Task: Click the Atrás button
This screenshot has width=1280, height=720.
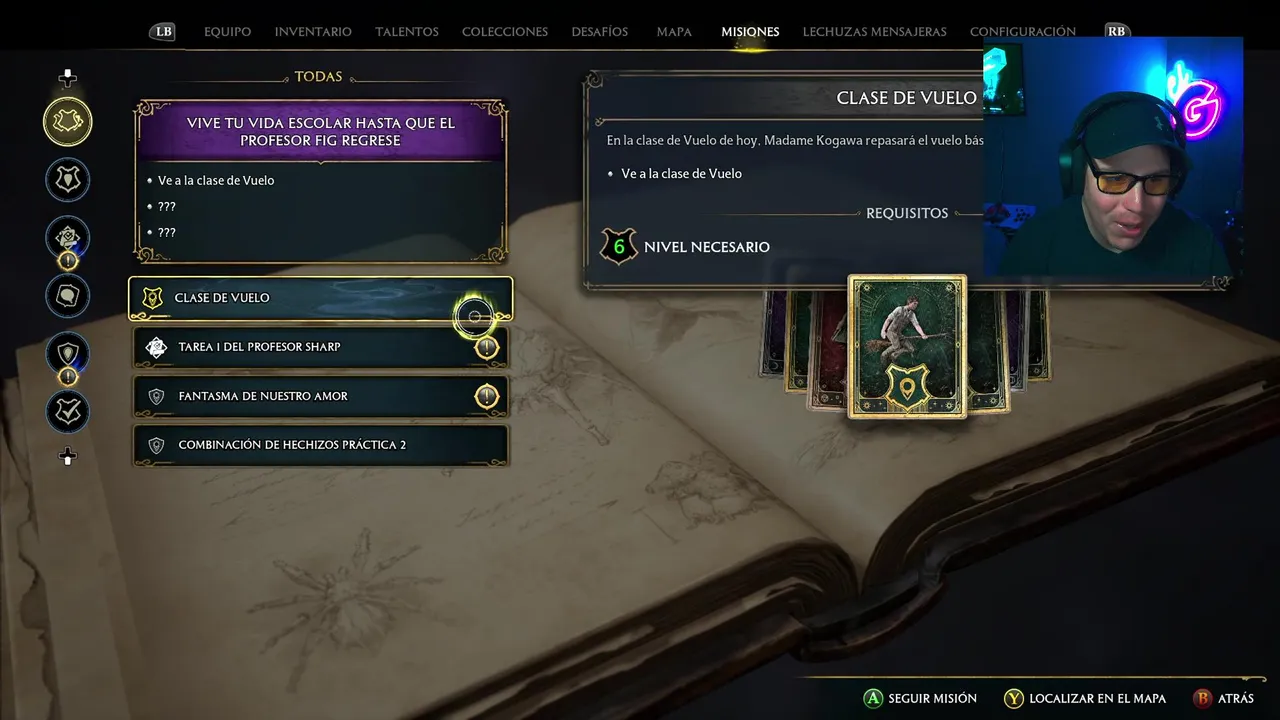Action: [1224, 698]
